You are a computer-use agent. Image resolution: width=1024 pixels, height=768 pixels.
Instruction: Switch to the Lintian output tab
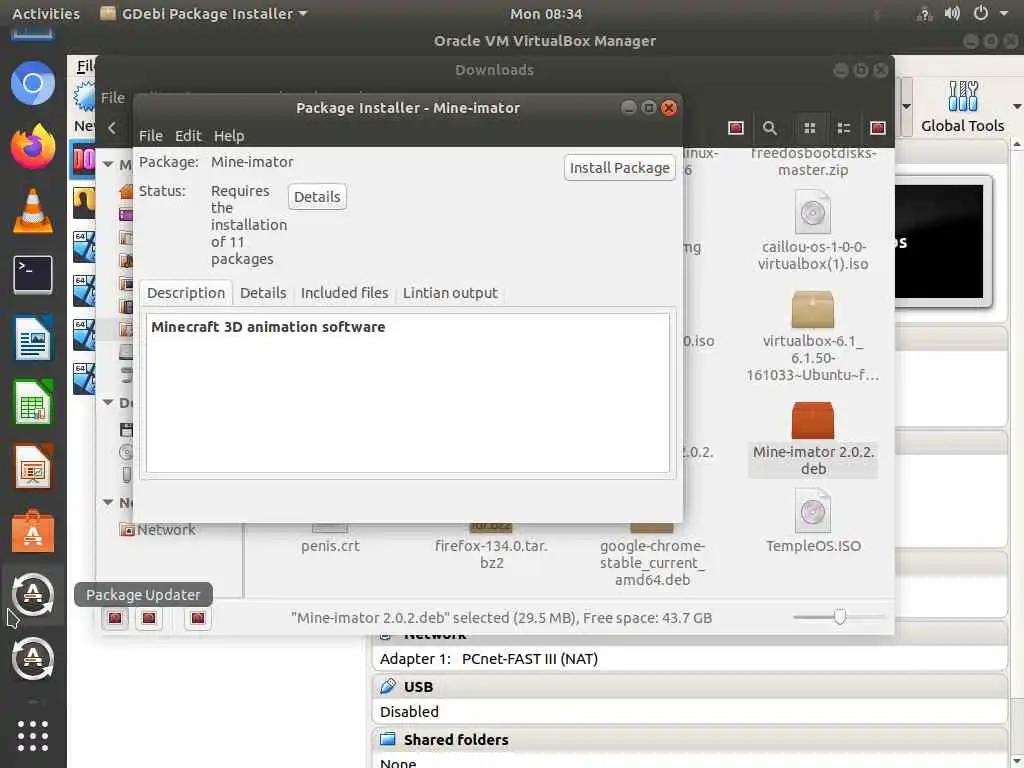(450, 293)
